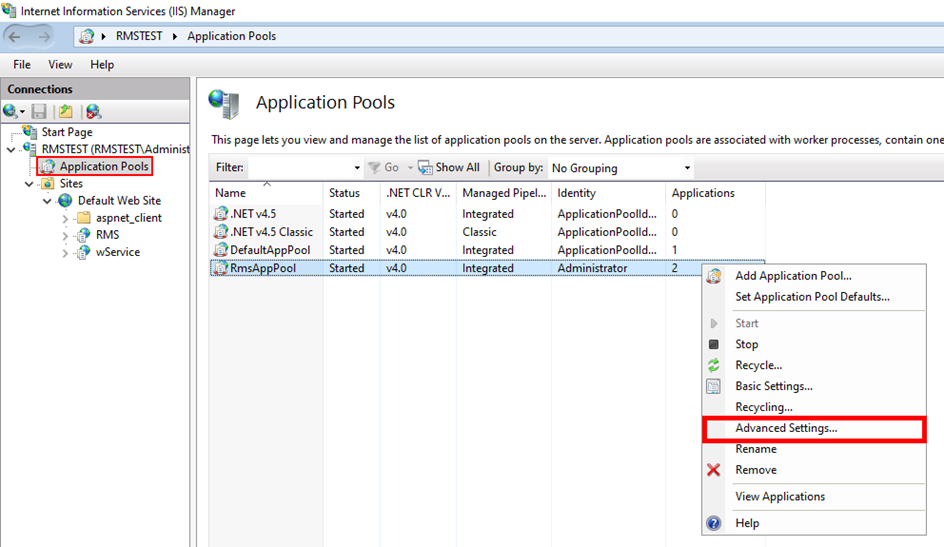
Task: Collapse the RMSTEST server node
Action: pyautogui.click(x=11, y=149)
